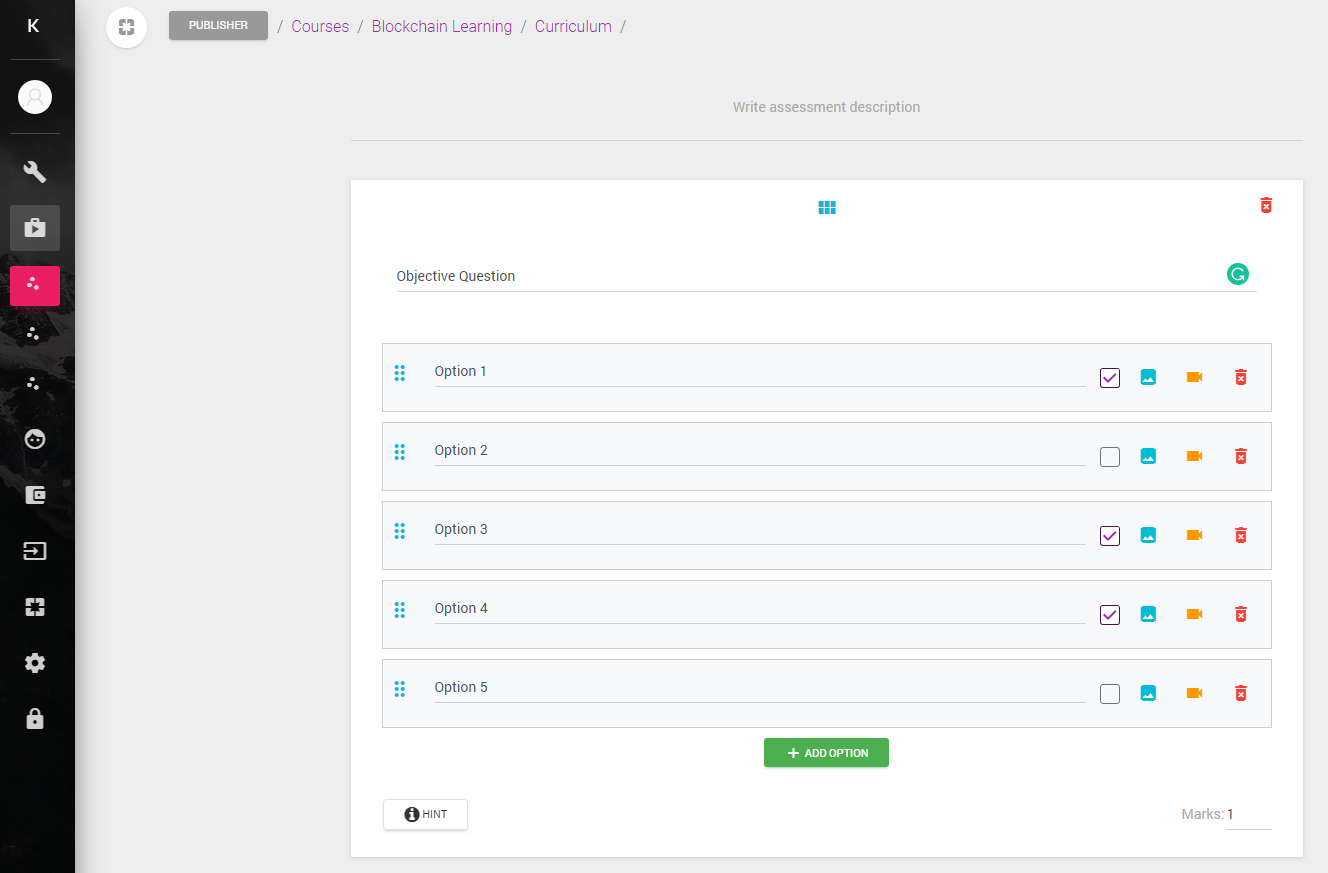Edit the Option 4 text field
Screen dimensions: 1328x873
pos(760,609)
